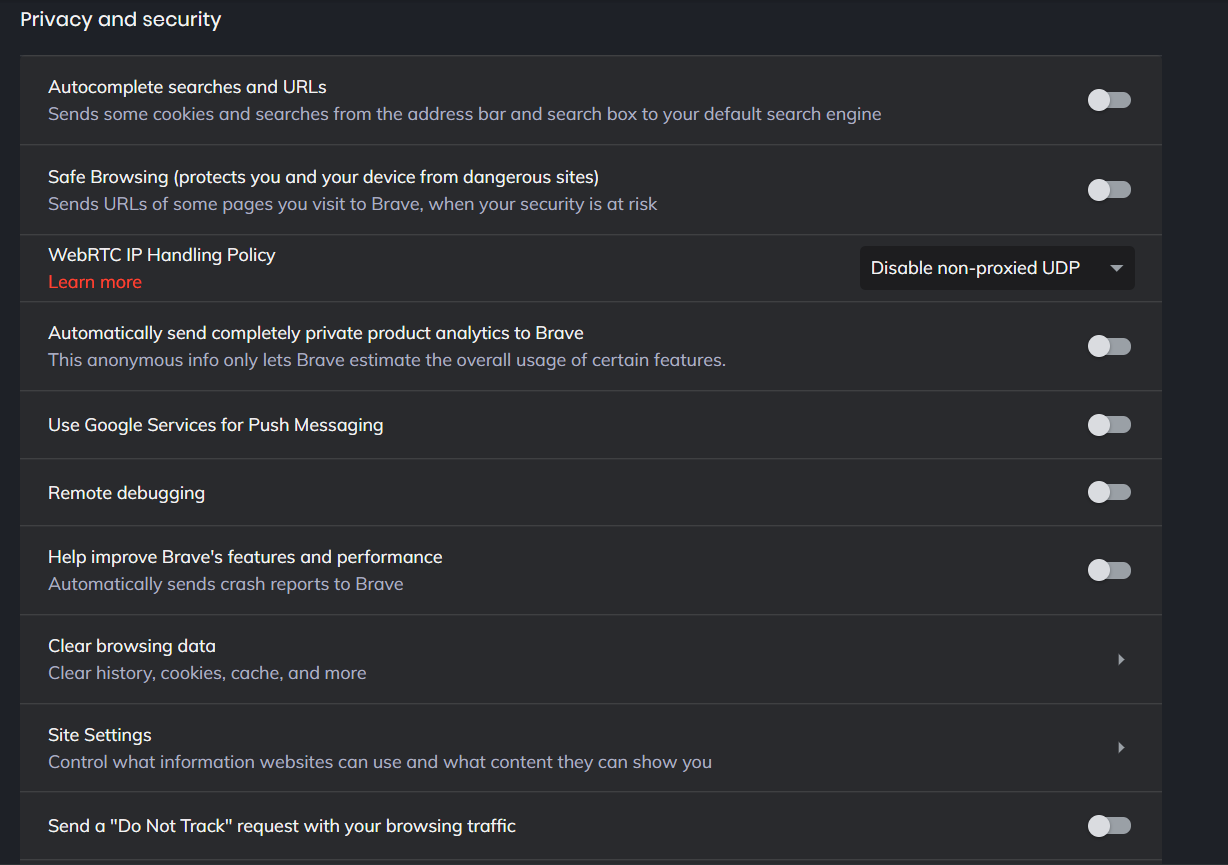
Task: Click the WebRTC IP Handling Policy label
Action: tap(162, 255)
